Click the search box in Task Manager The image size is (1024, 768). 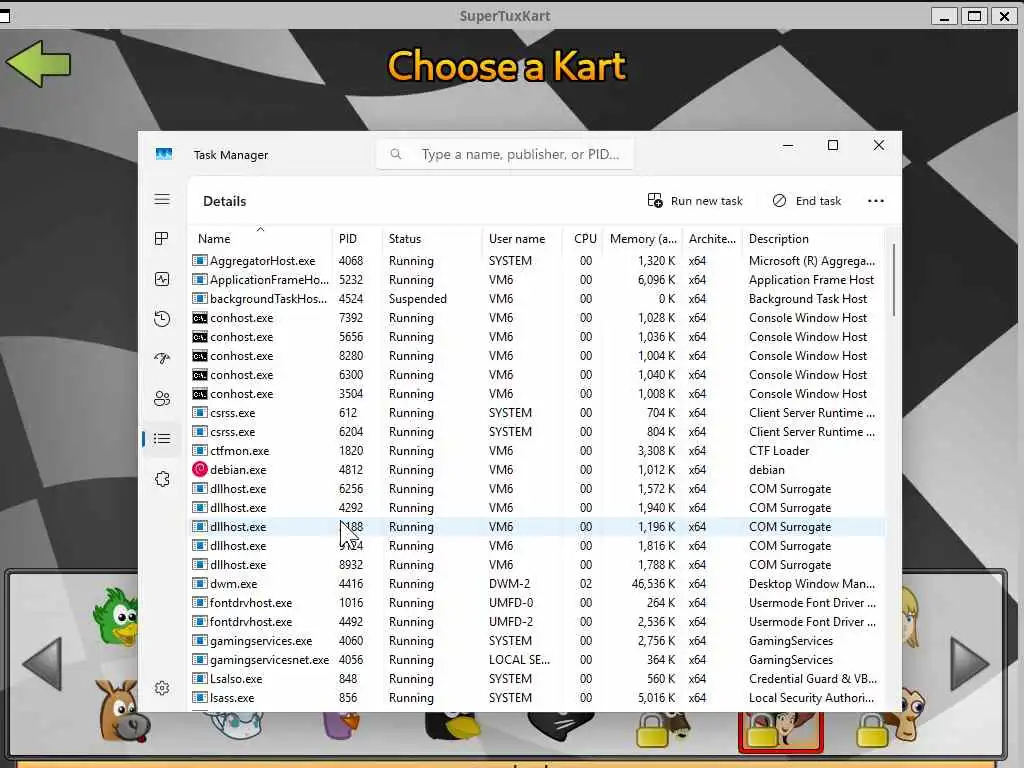click(x=505, y=154)
